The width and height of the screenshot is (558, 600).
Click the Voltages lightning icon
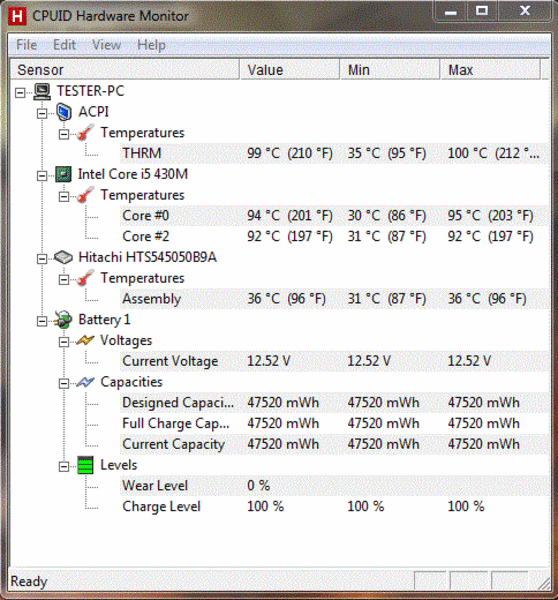pyautogui.click(x=85, y=341)
